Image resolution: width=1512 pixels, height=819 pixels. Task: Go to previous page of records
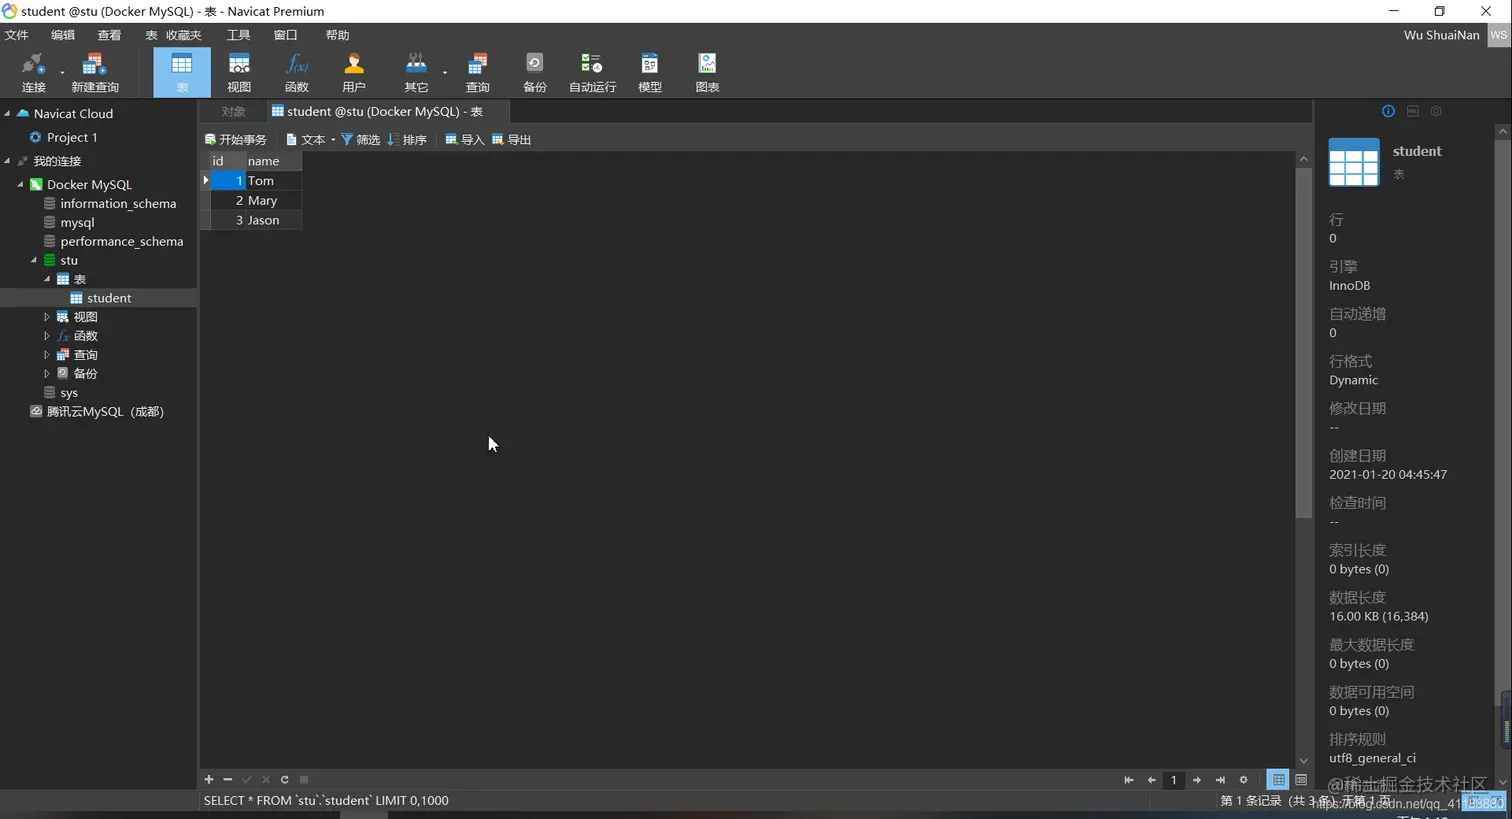[1151, 780]
